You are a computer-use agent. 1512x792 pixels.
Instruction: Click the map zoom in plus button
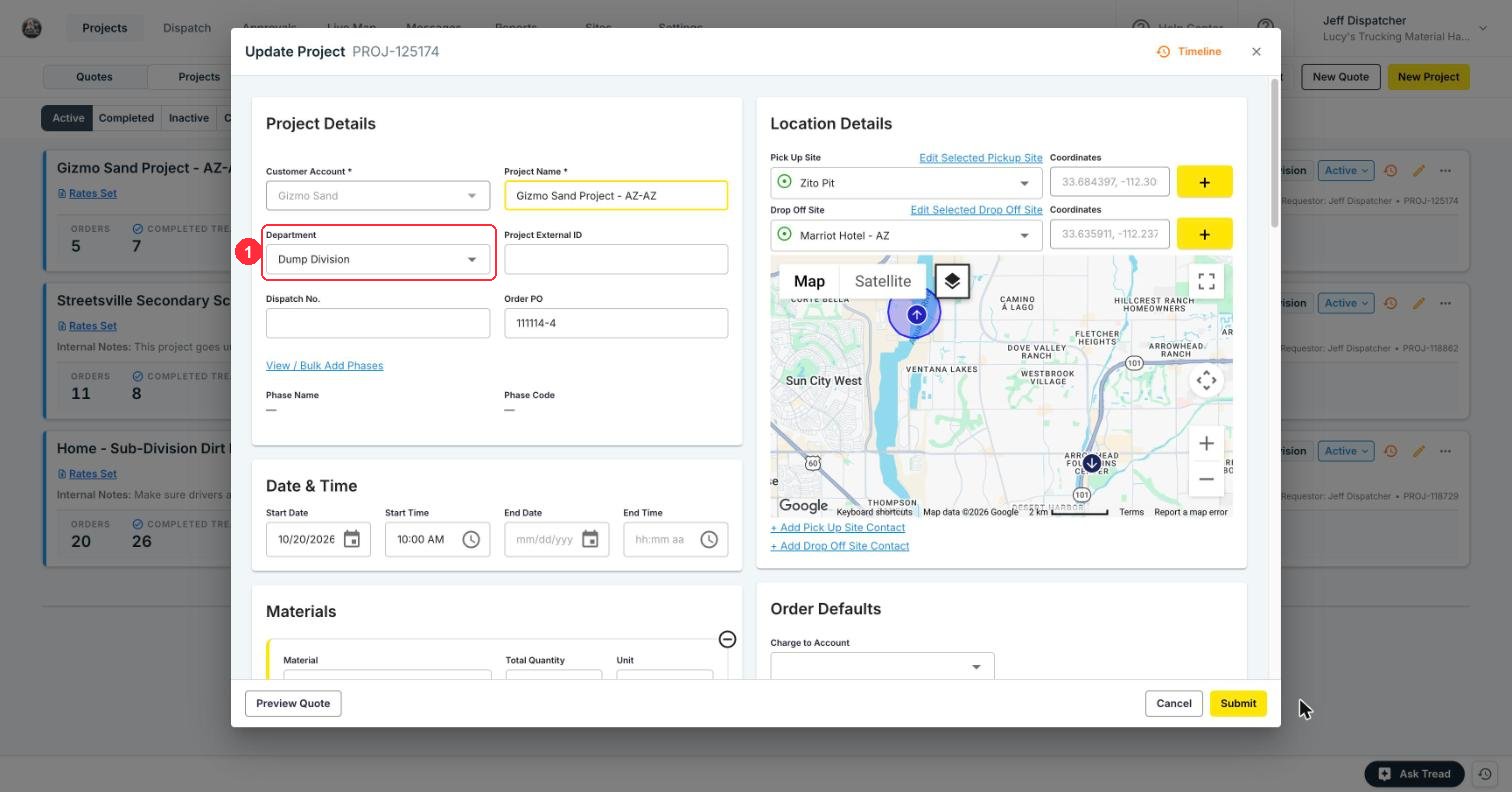pyautogui.click(x=1206, y=444)
